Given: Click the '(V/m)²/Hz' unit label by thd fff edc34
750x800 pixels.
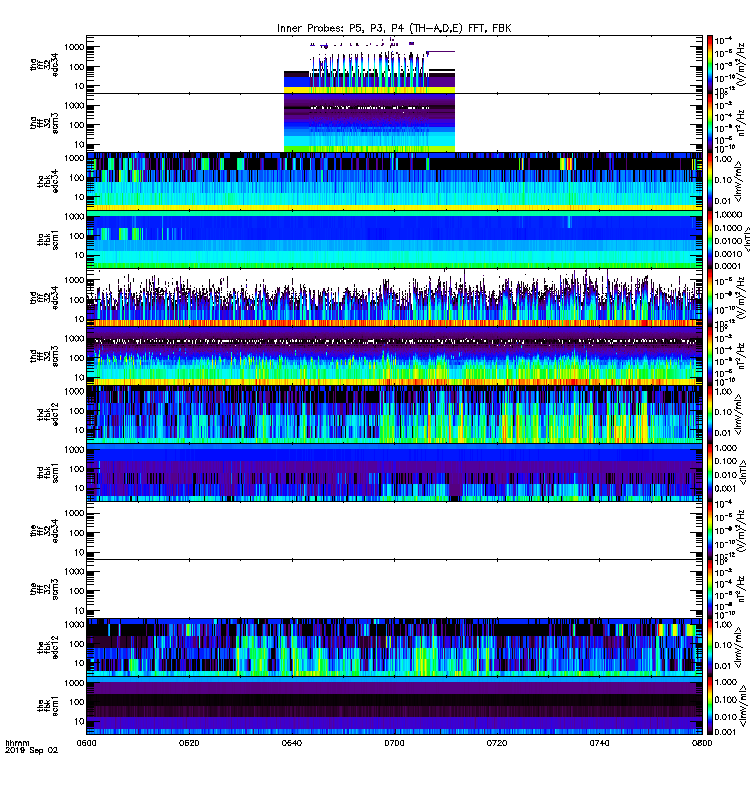Looking at the screenshot, I should click(x=741, y=298).
